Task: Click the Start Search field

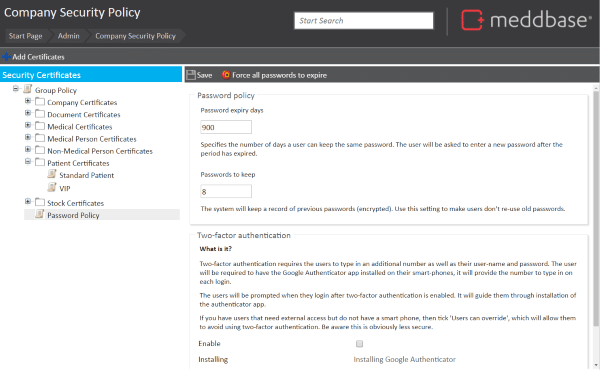Action: pos(364,21)
